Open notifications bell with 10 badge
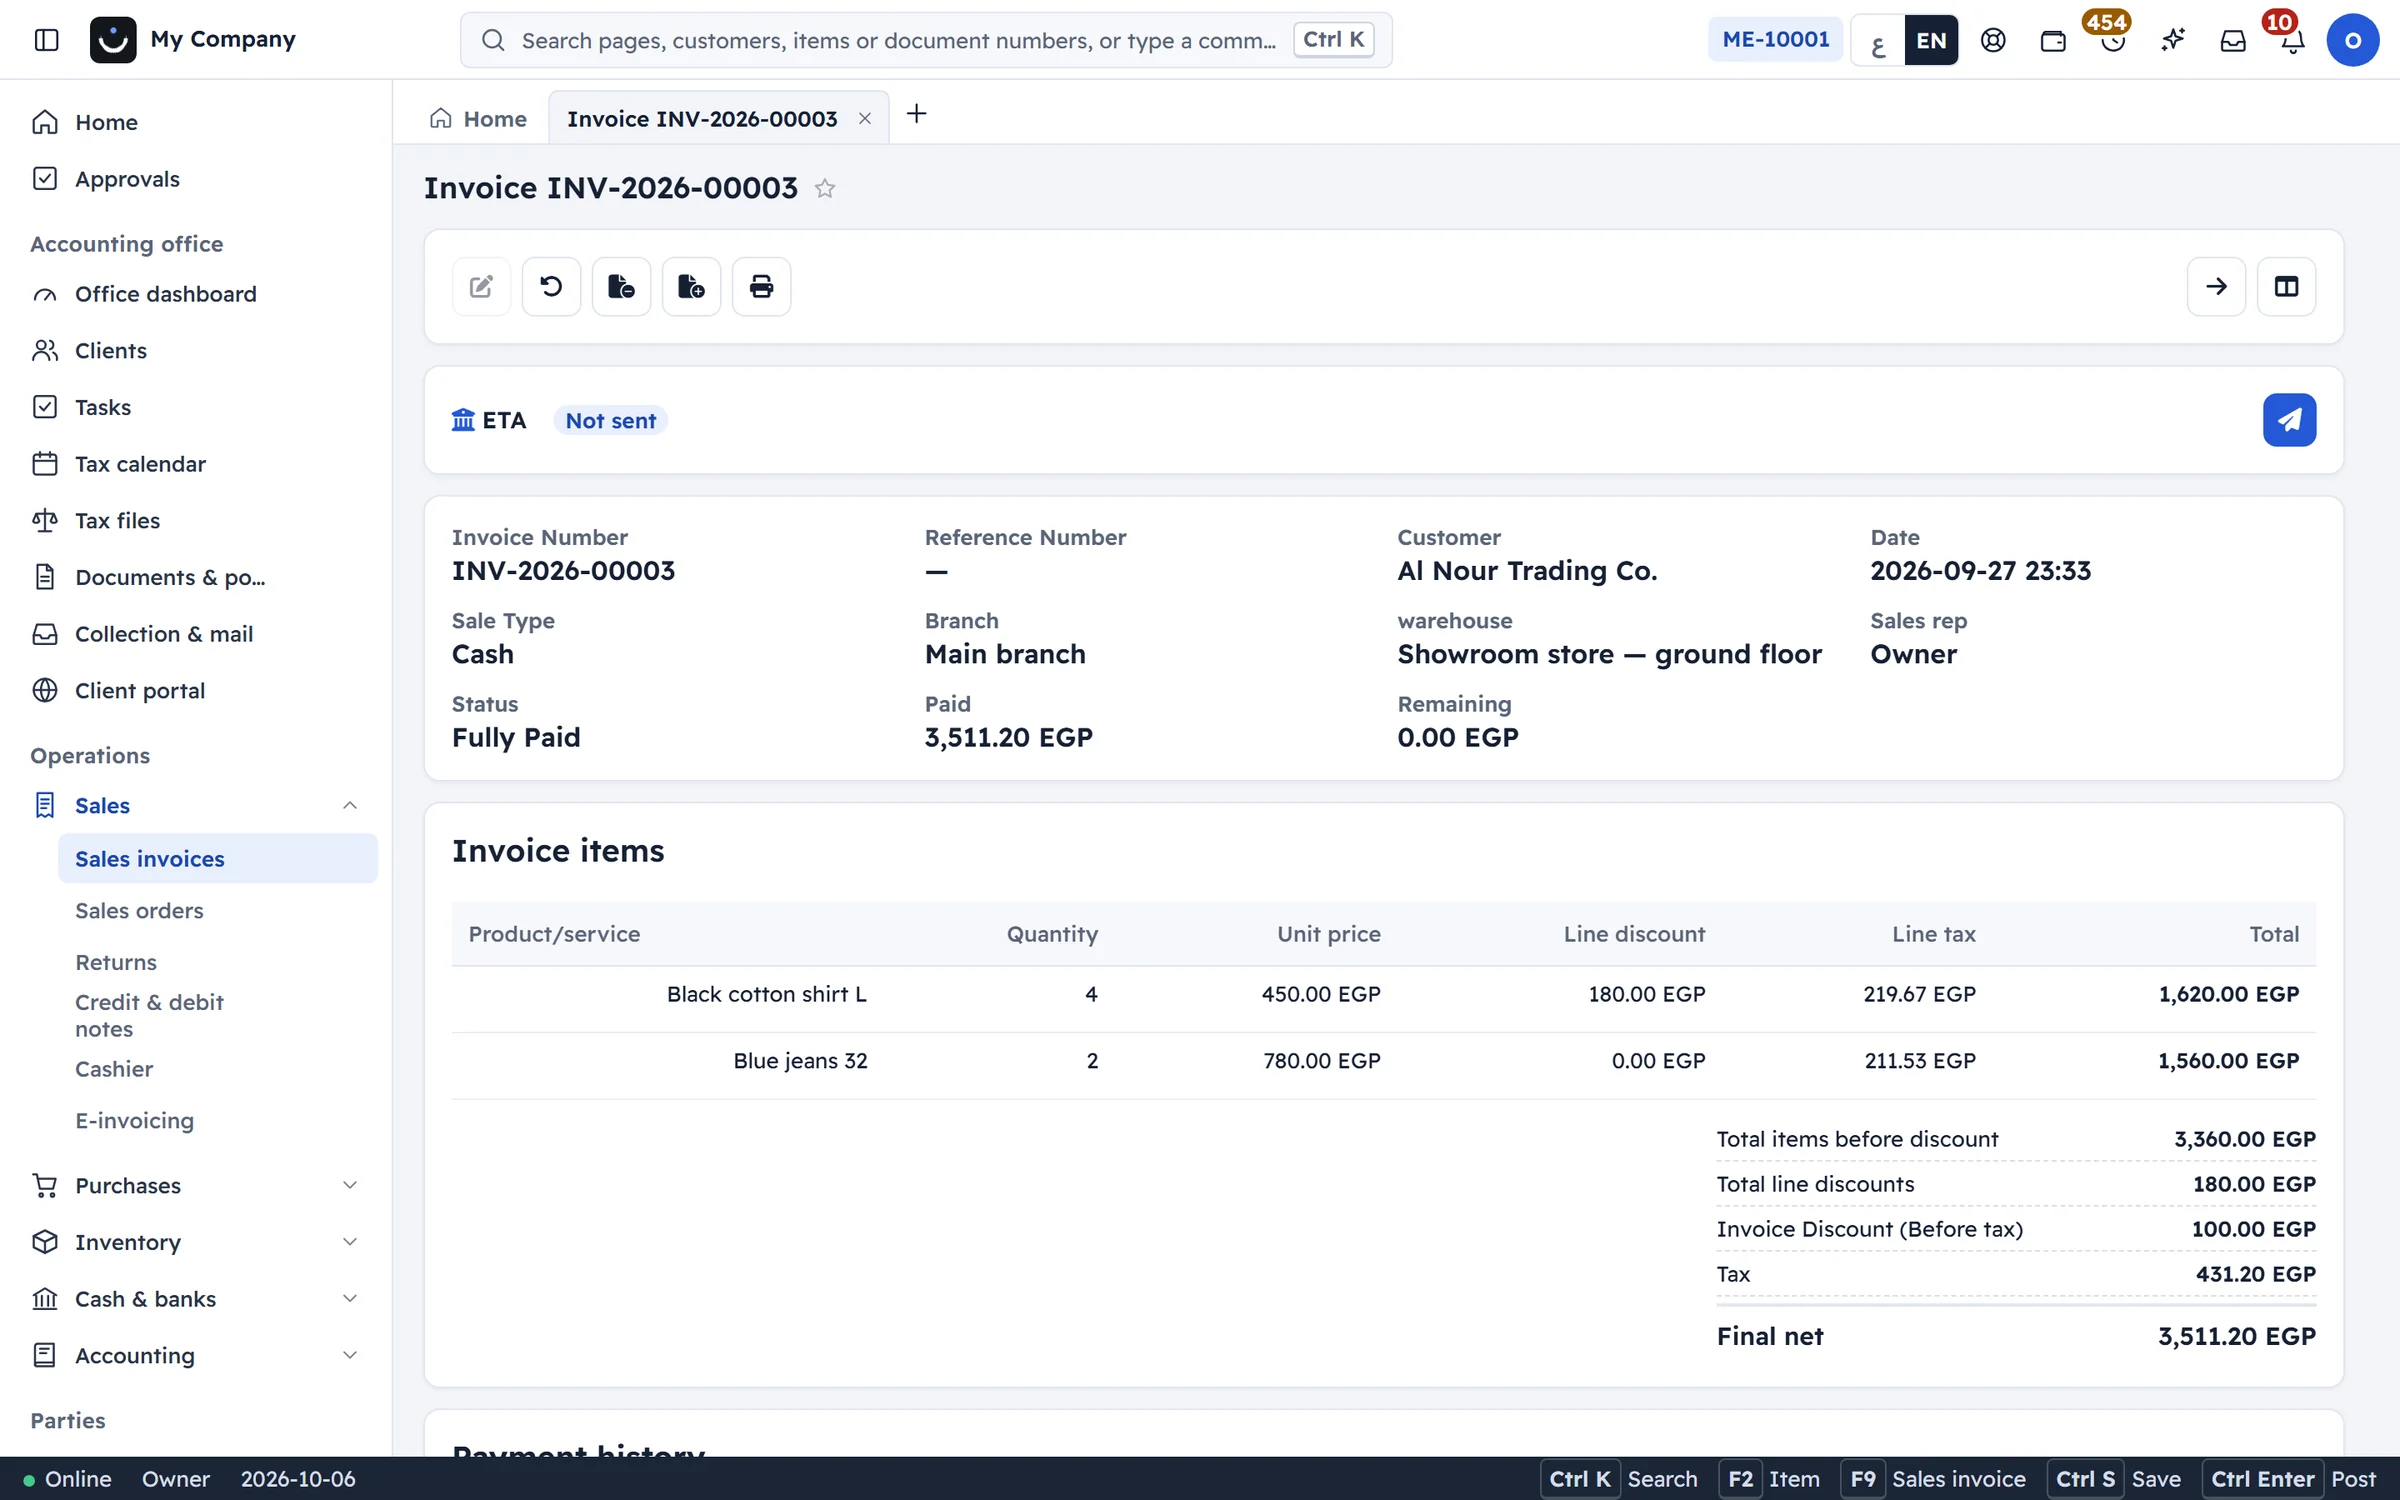The image size is (2400, 1500). (2292, 40)
